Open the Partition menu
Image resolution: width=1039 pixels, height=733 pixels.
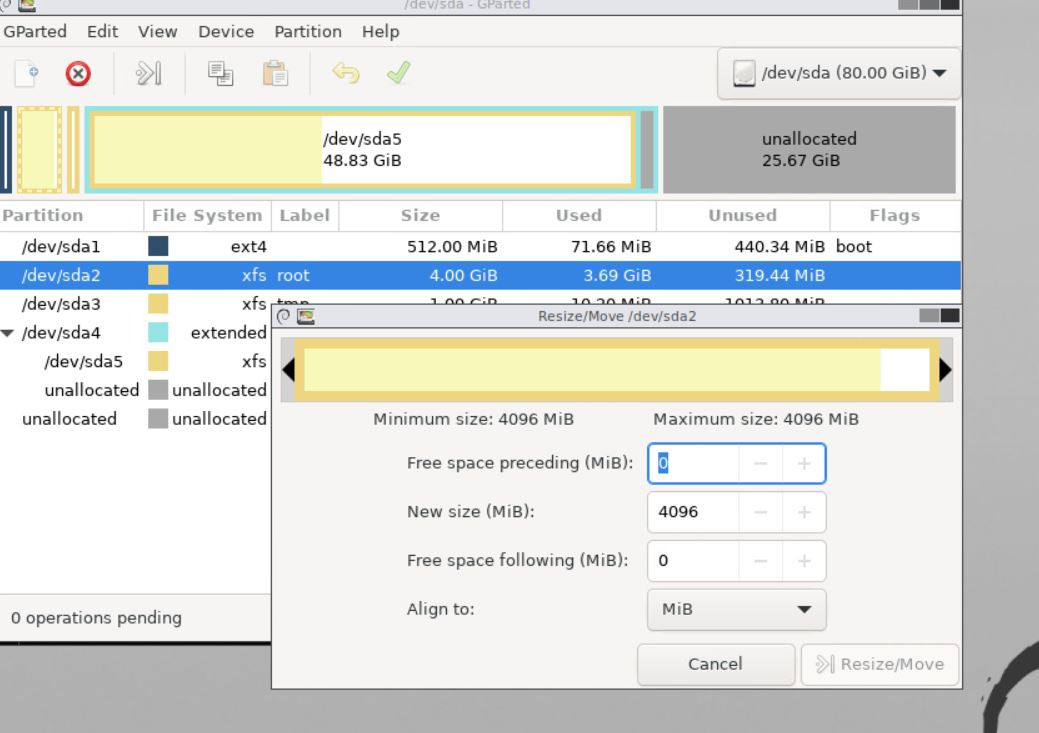click(x=307, y=31)
